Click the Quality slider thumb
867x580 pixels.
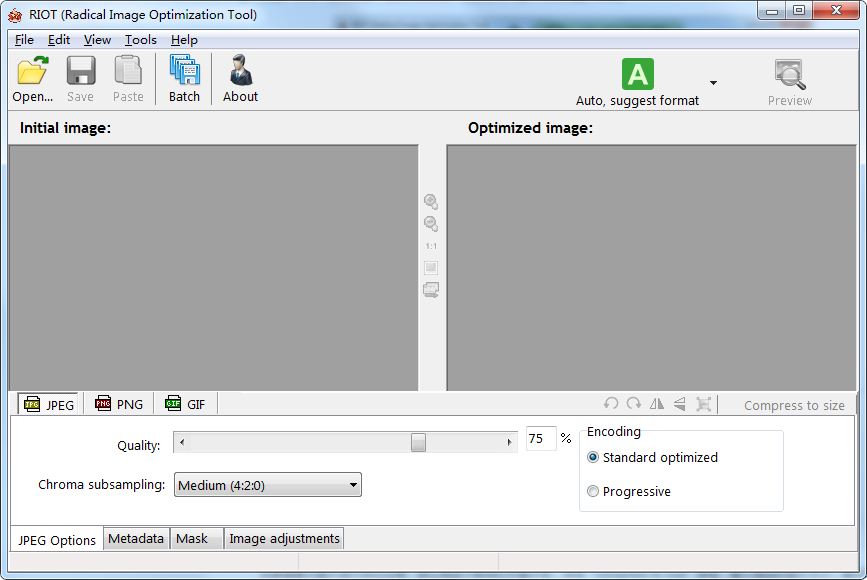point(419,442)
